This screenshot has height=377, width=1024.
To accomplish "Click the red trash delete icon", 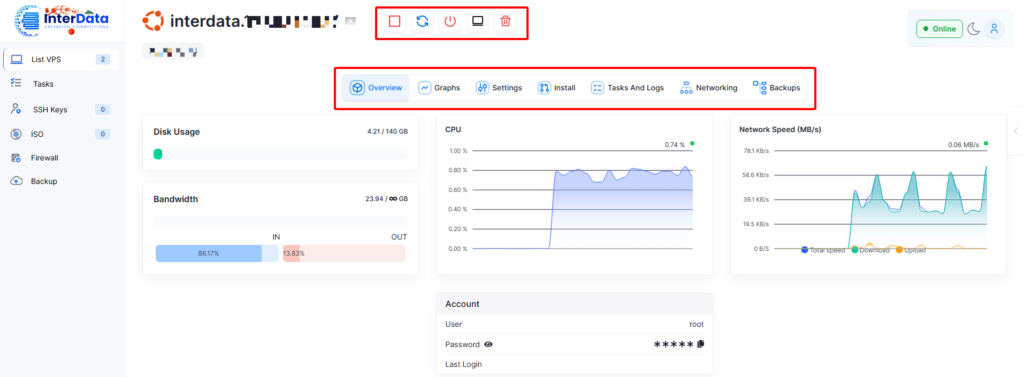I will [505, 21].
